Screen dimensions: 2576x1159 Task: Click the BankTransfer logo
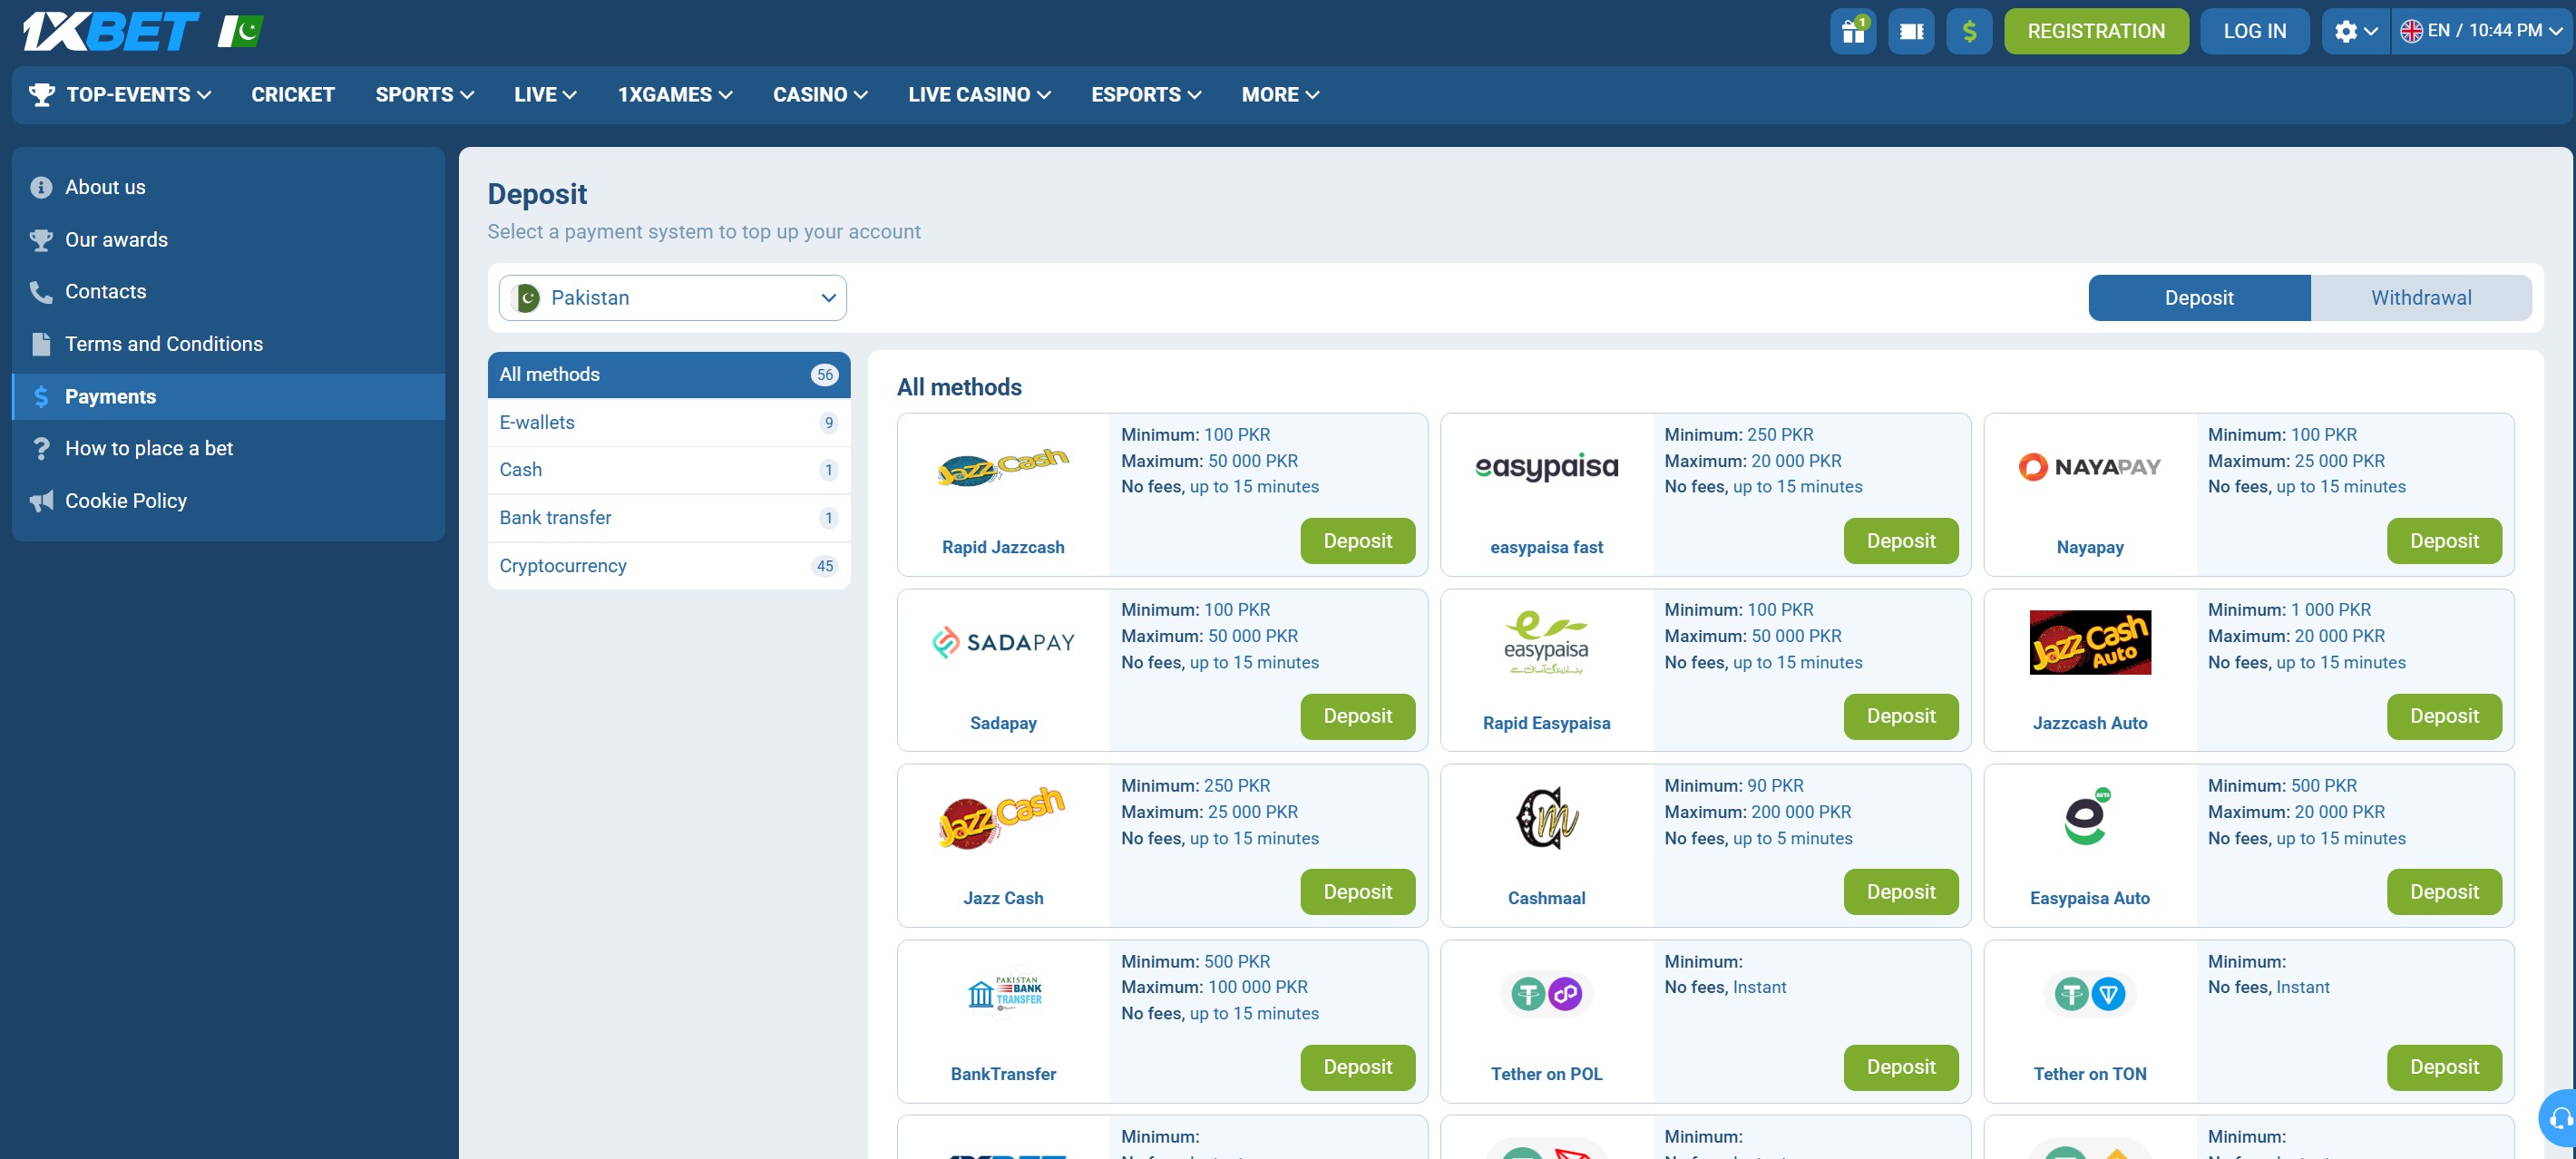tap(1004, 993)
